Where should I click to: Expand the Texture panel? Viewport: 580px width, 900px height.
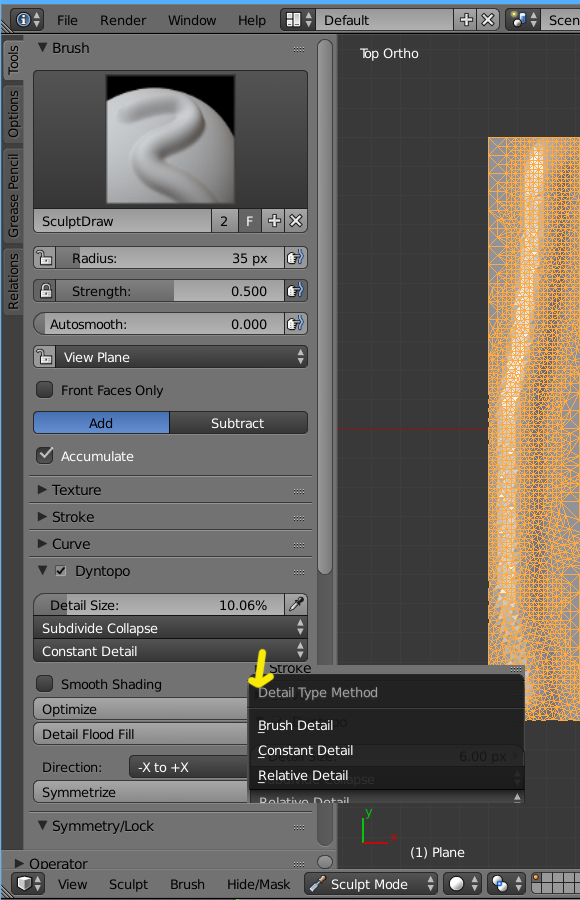point(42,490)
